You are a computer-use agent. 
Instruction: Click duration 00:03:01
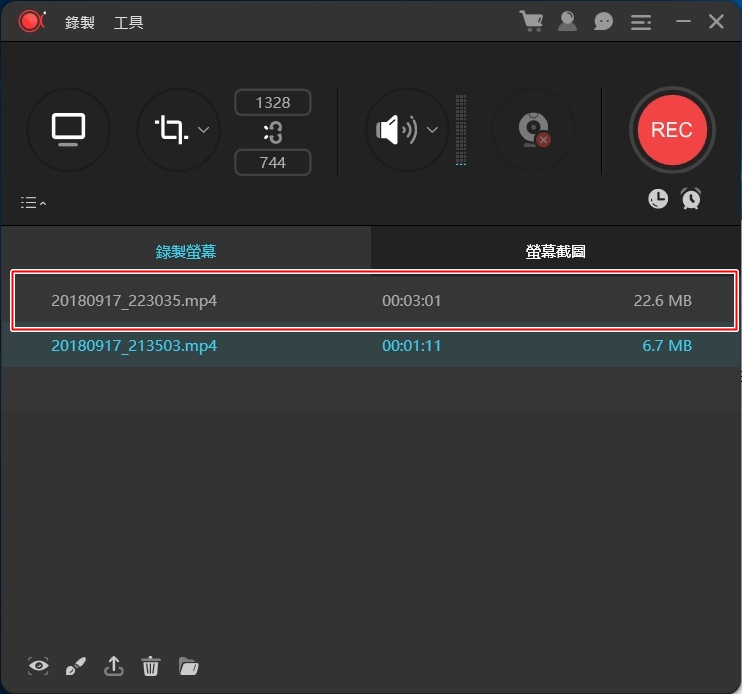pyautogui.click(x=411, y=300)
